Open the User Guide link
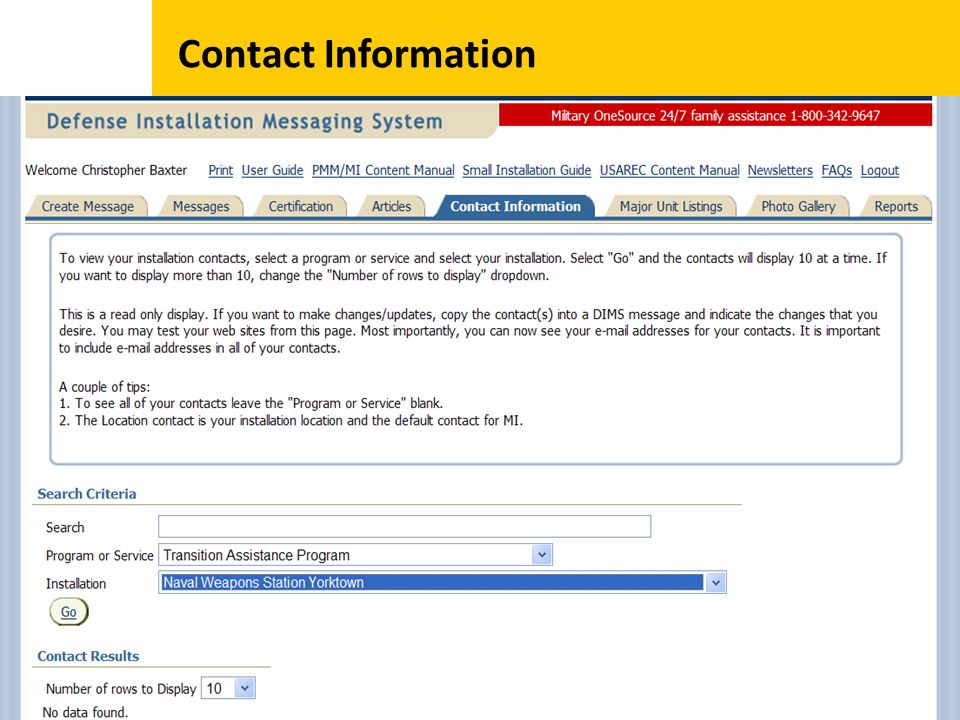The width and height of the screenshot is (960, 720). coord(272,170)
